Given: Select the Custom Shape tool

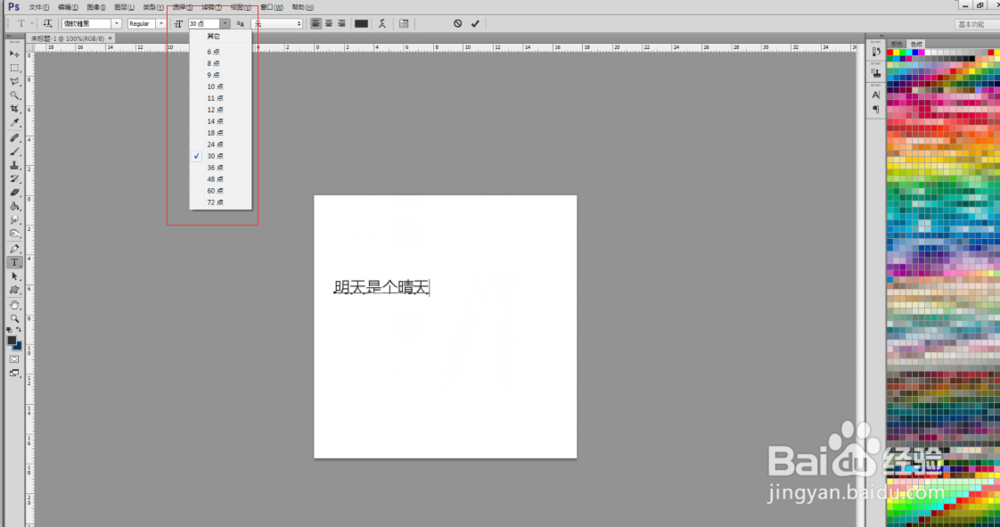Looking at the screenshot, I should (15, 290).
